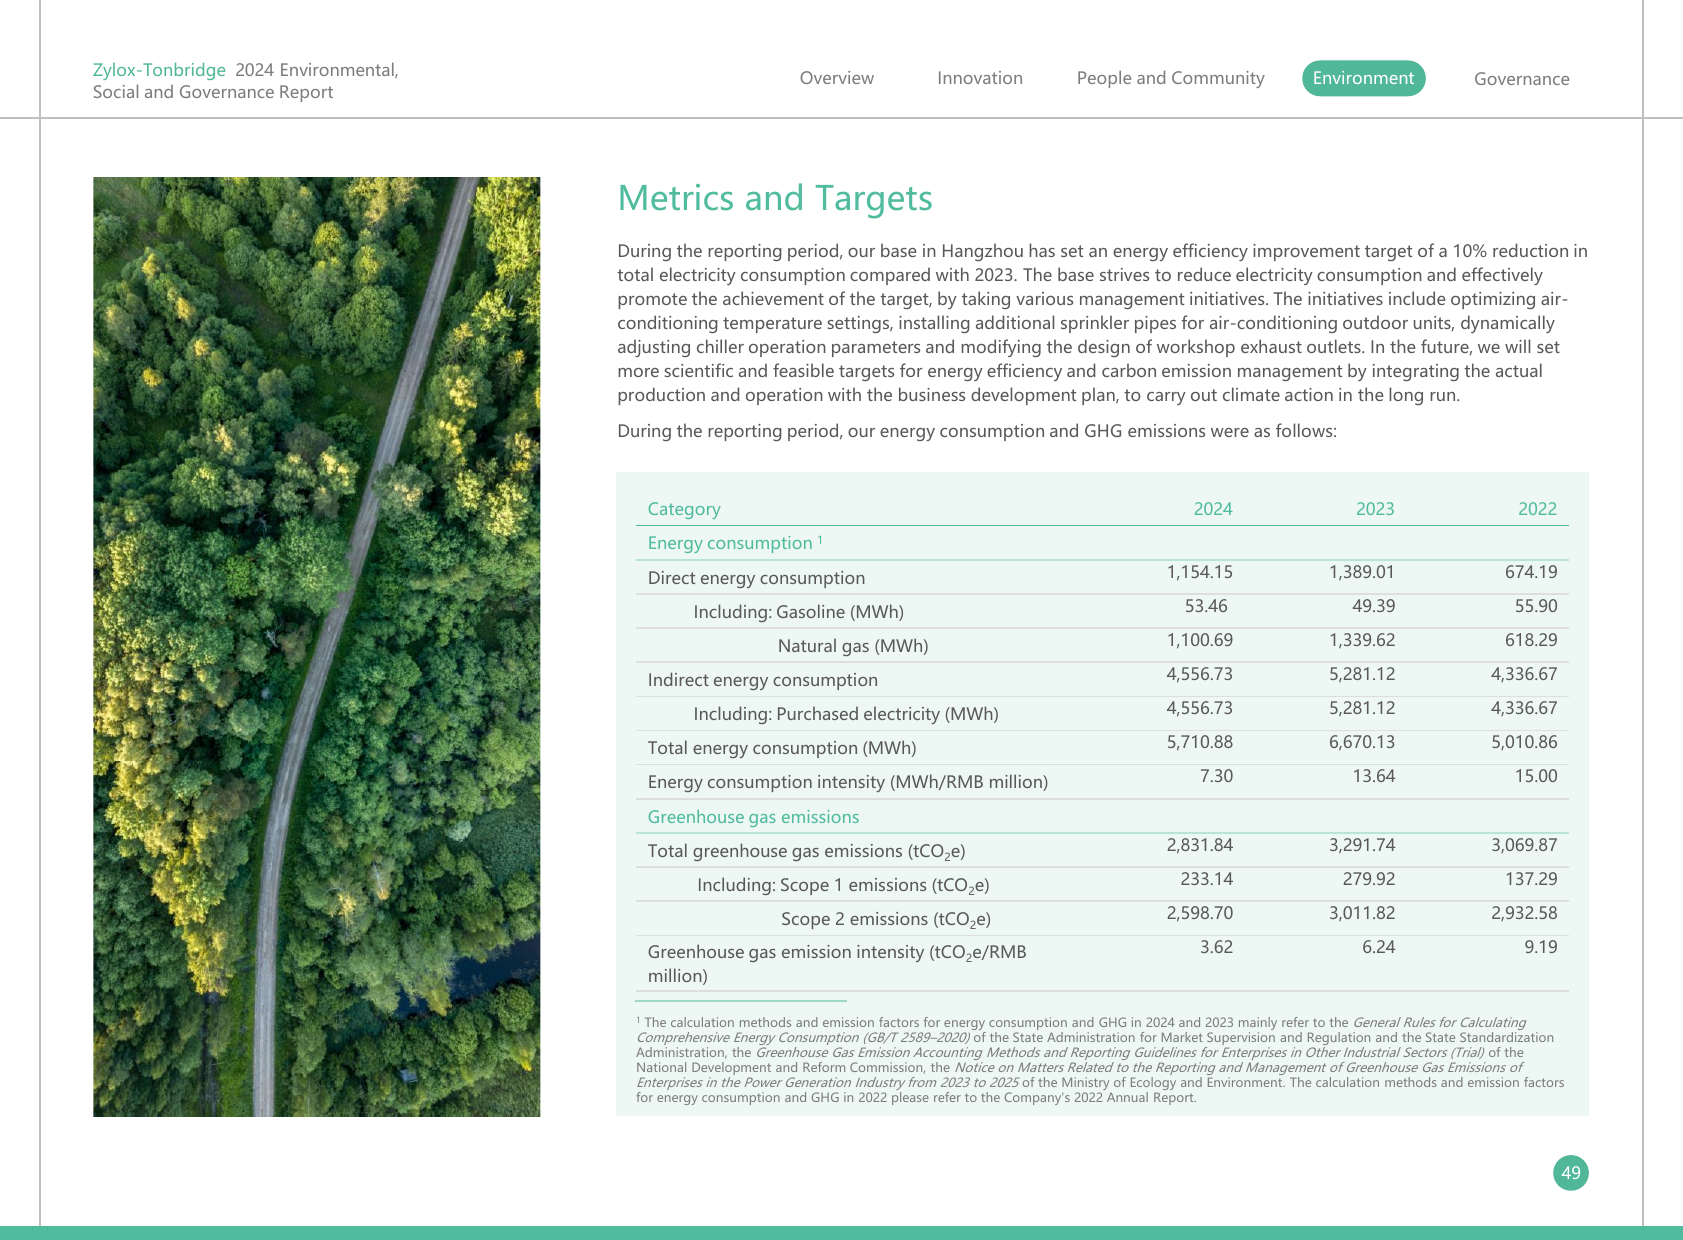Click the emissions value 2,831.84
Viewport: 1683px width, 1240px height.
(1199, 845)
